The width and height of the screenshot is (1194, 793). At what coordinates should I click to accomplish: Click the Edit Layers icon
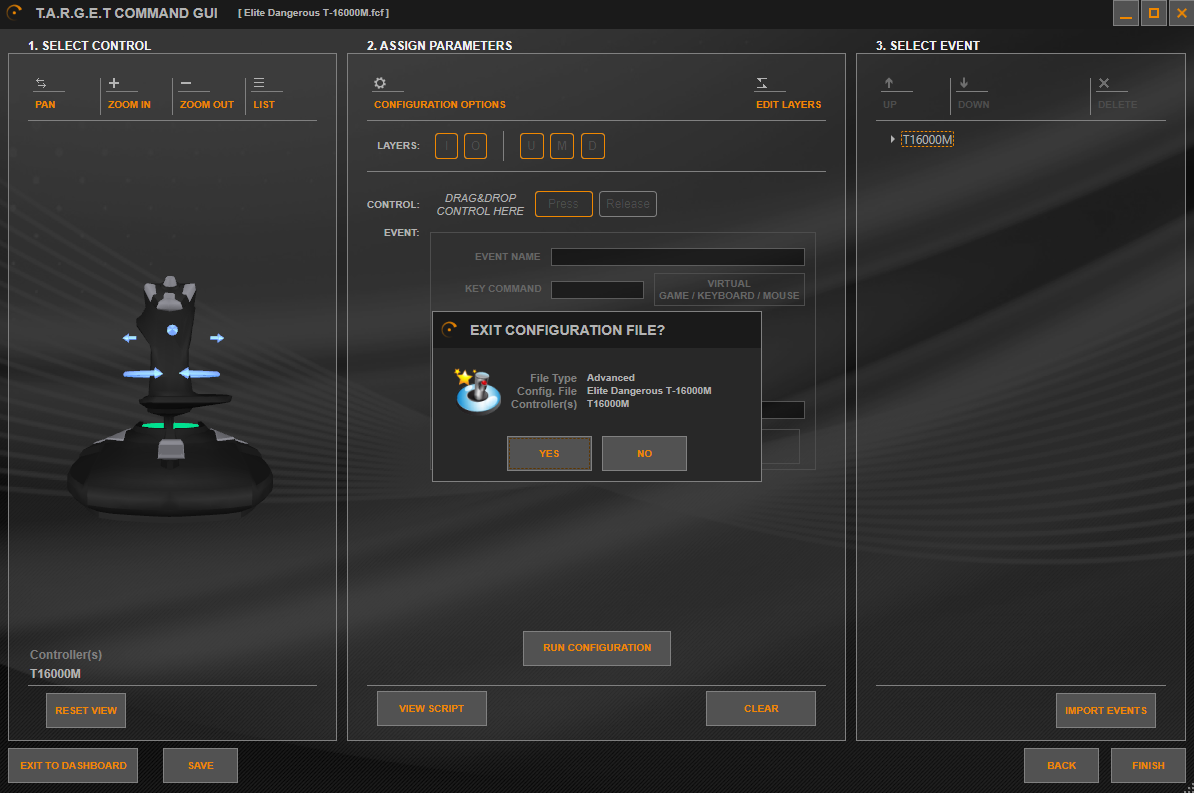[x=761, y=83]
